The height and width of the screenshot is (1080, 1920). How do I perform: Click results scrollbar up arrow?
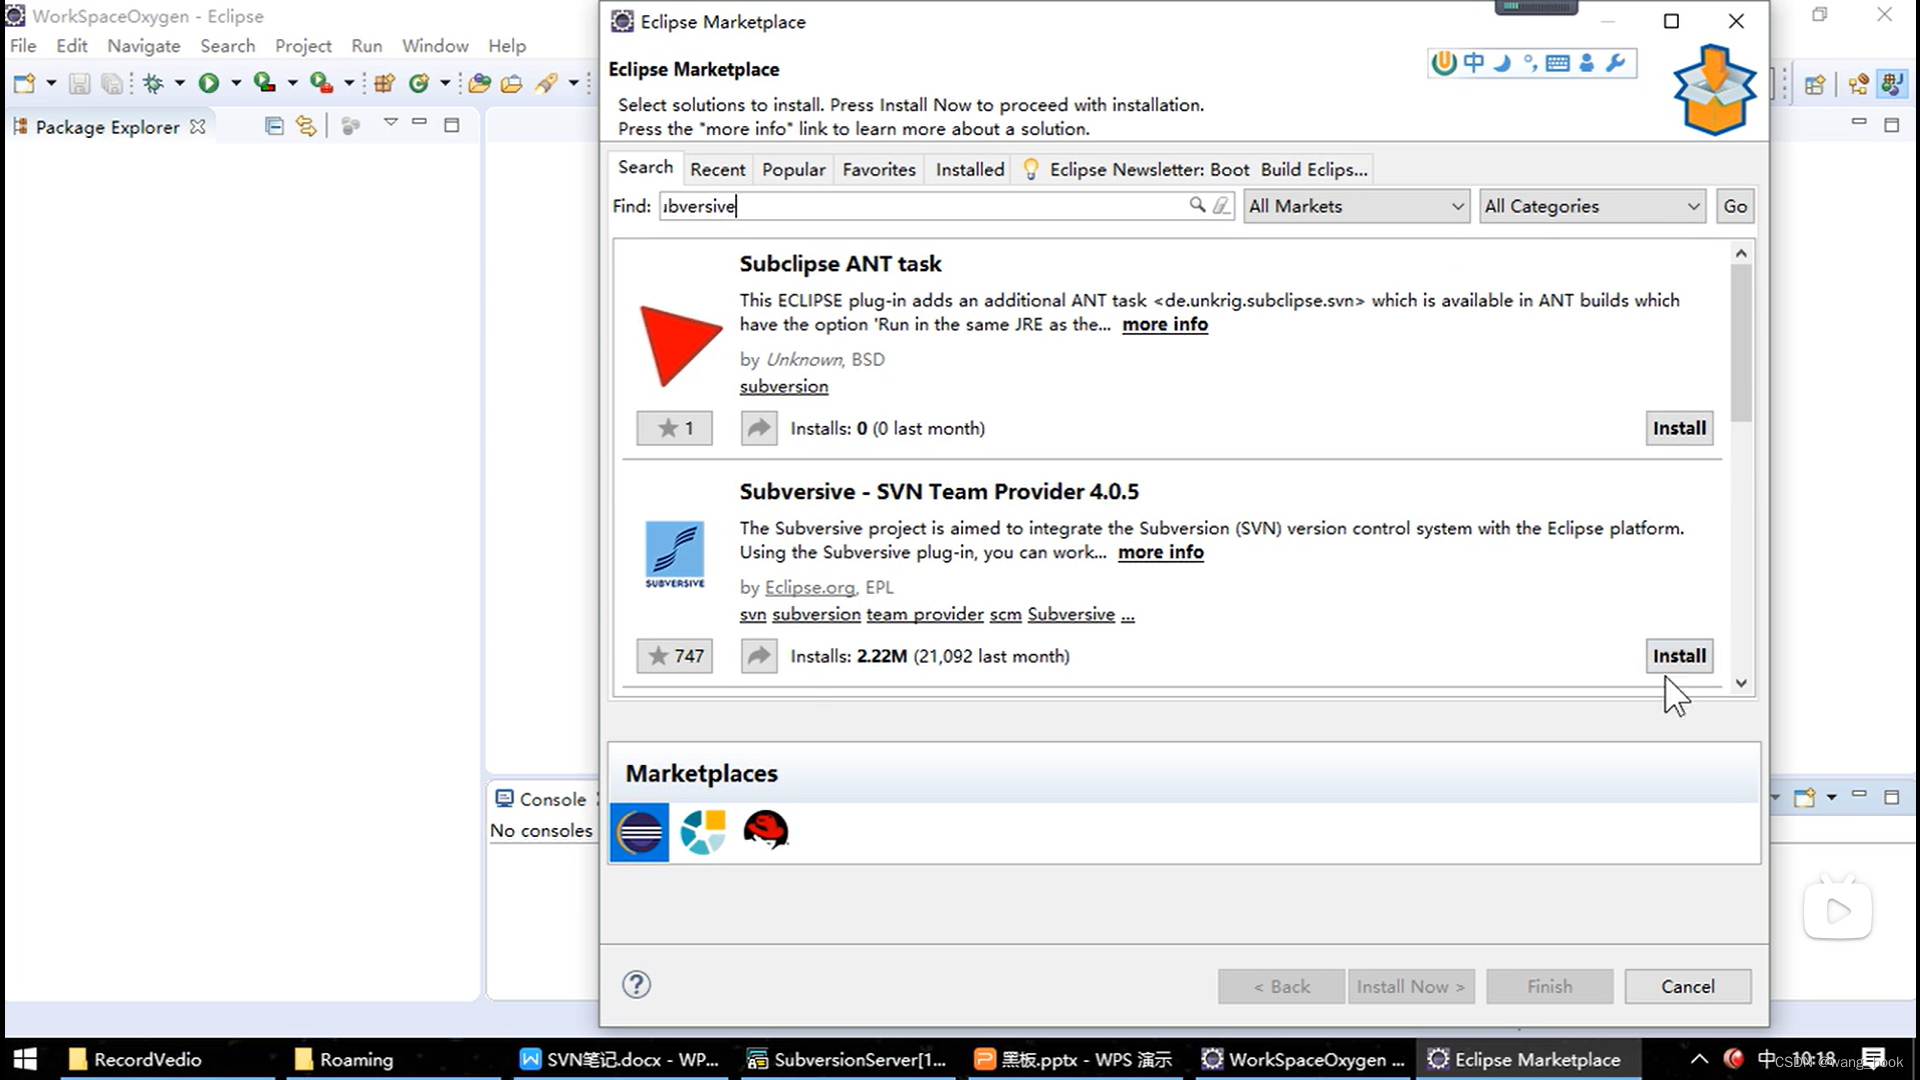coord(1741,253)
